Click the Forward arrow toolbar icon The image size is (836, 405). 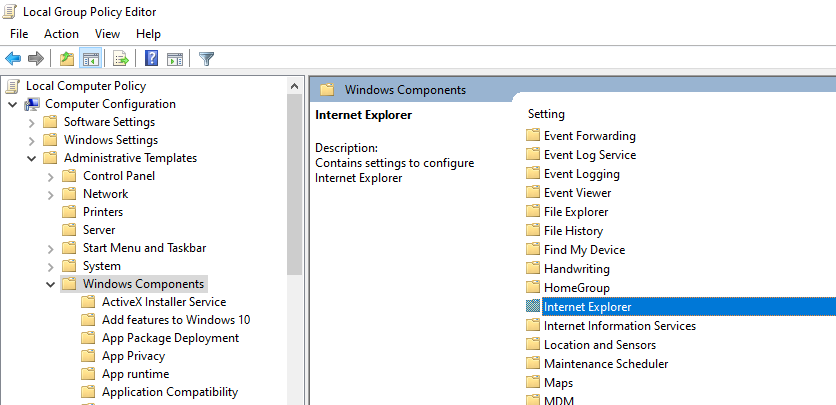point(35,59)
